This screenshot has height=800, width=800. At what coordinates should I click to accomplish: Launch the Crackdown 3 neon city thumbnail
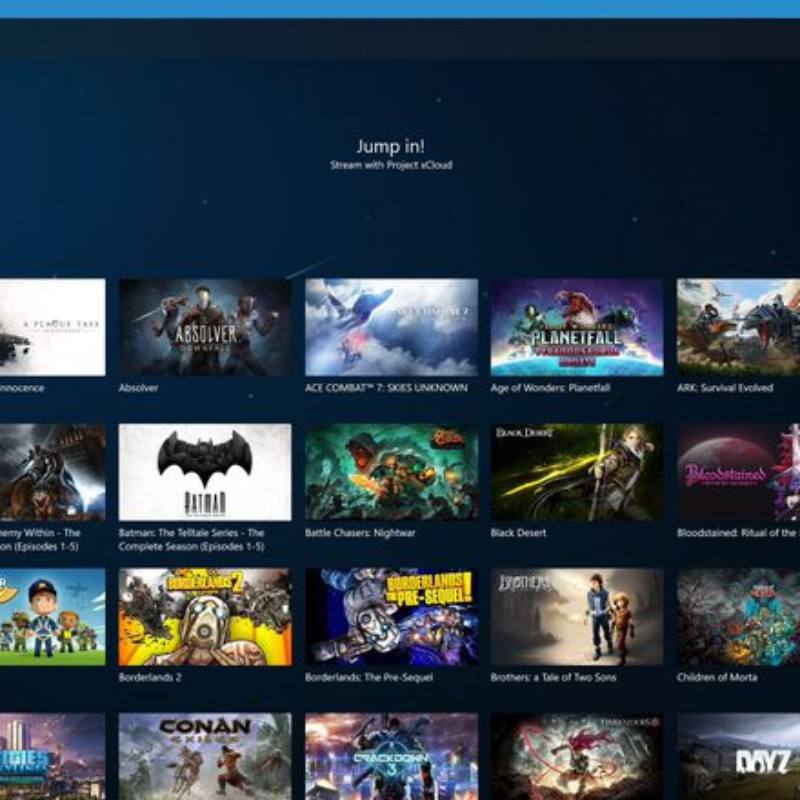pos(391,757)
